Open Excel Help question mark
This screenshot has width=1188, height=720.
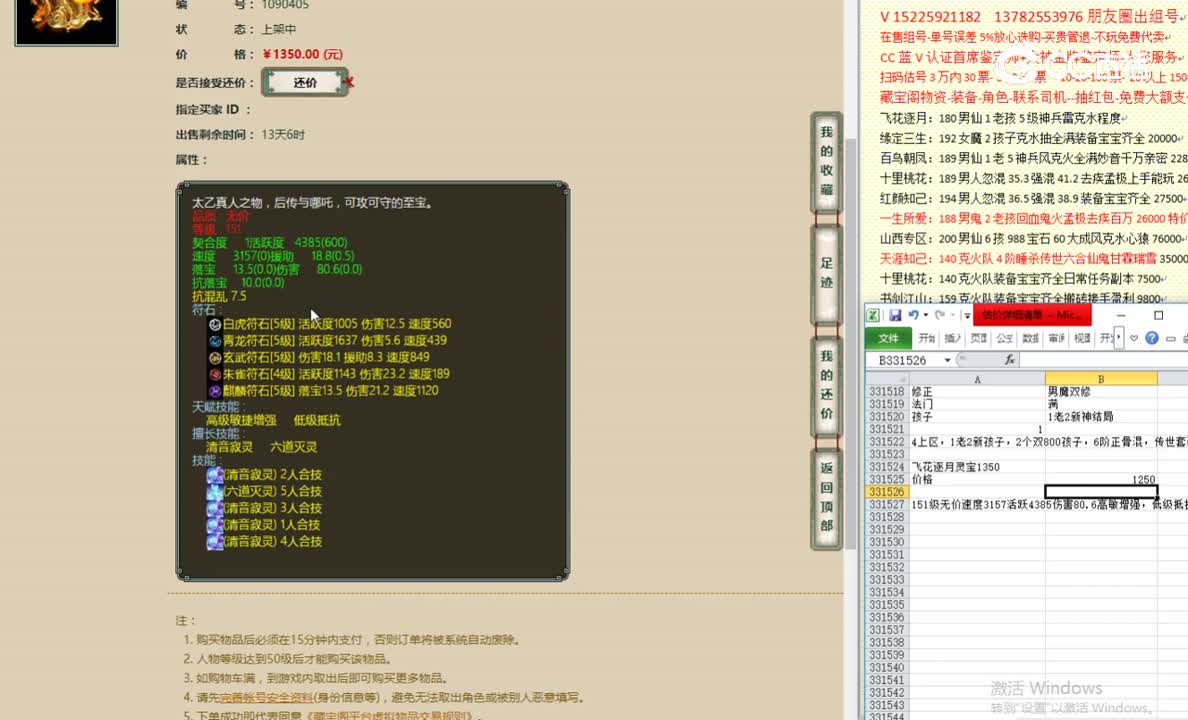click(x=1152, y=338)
